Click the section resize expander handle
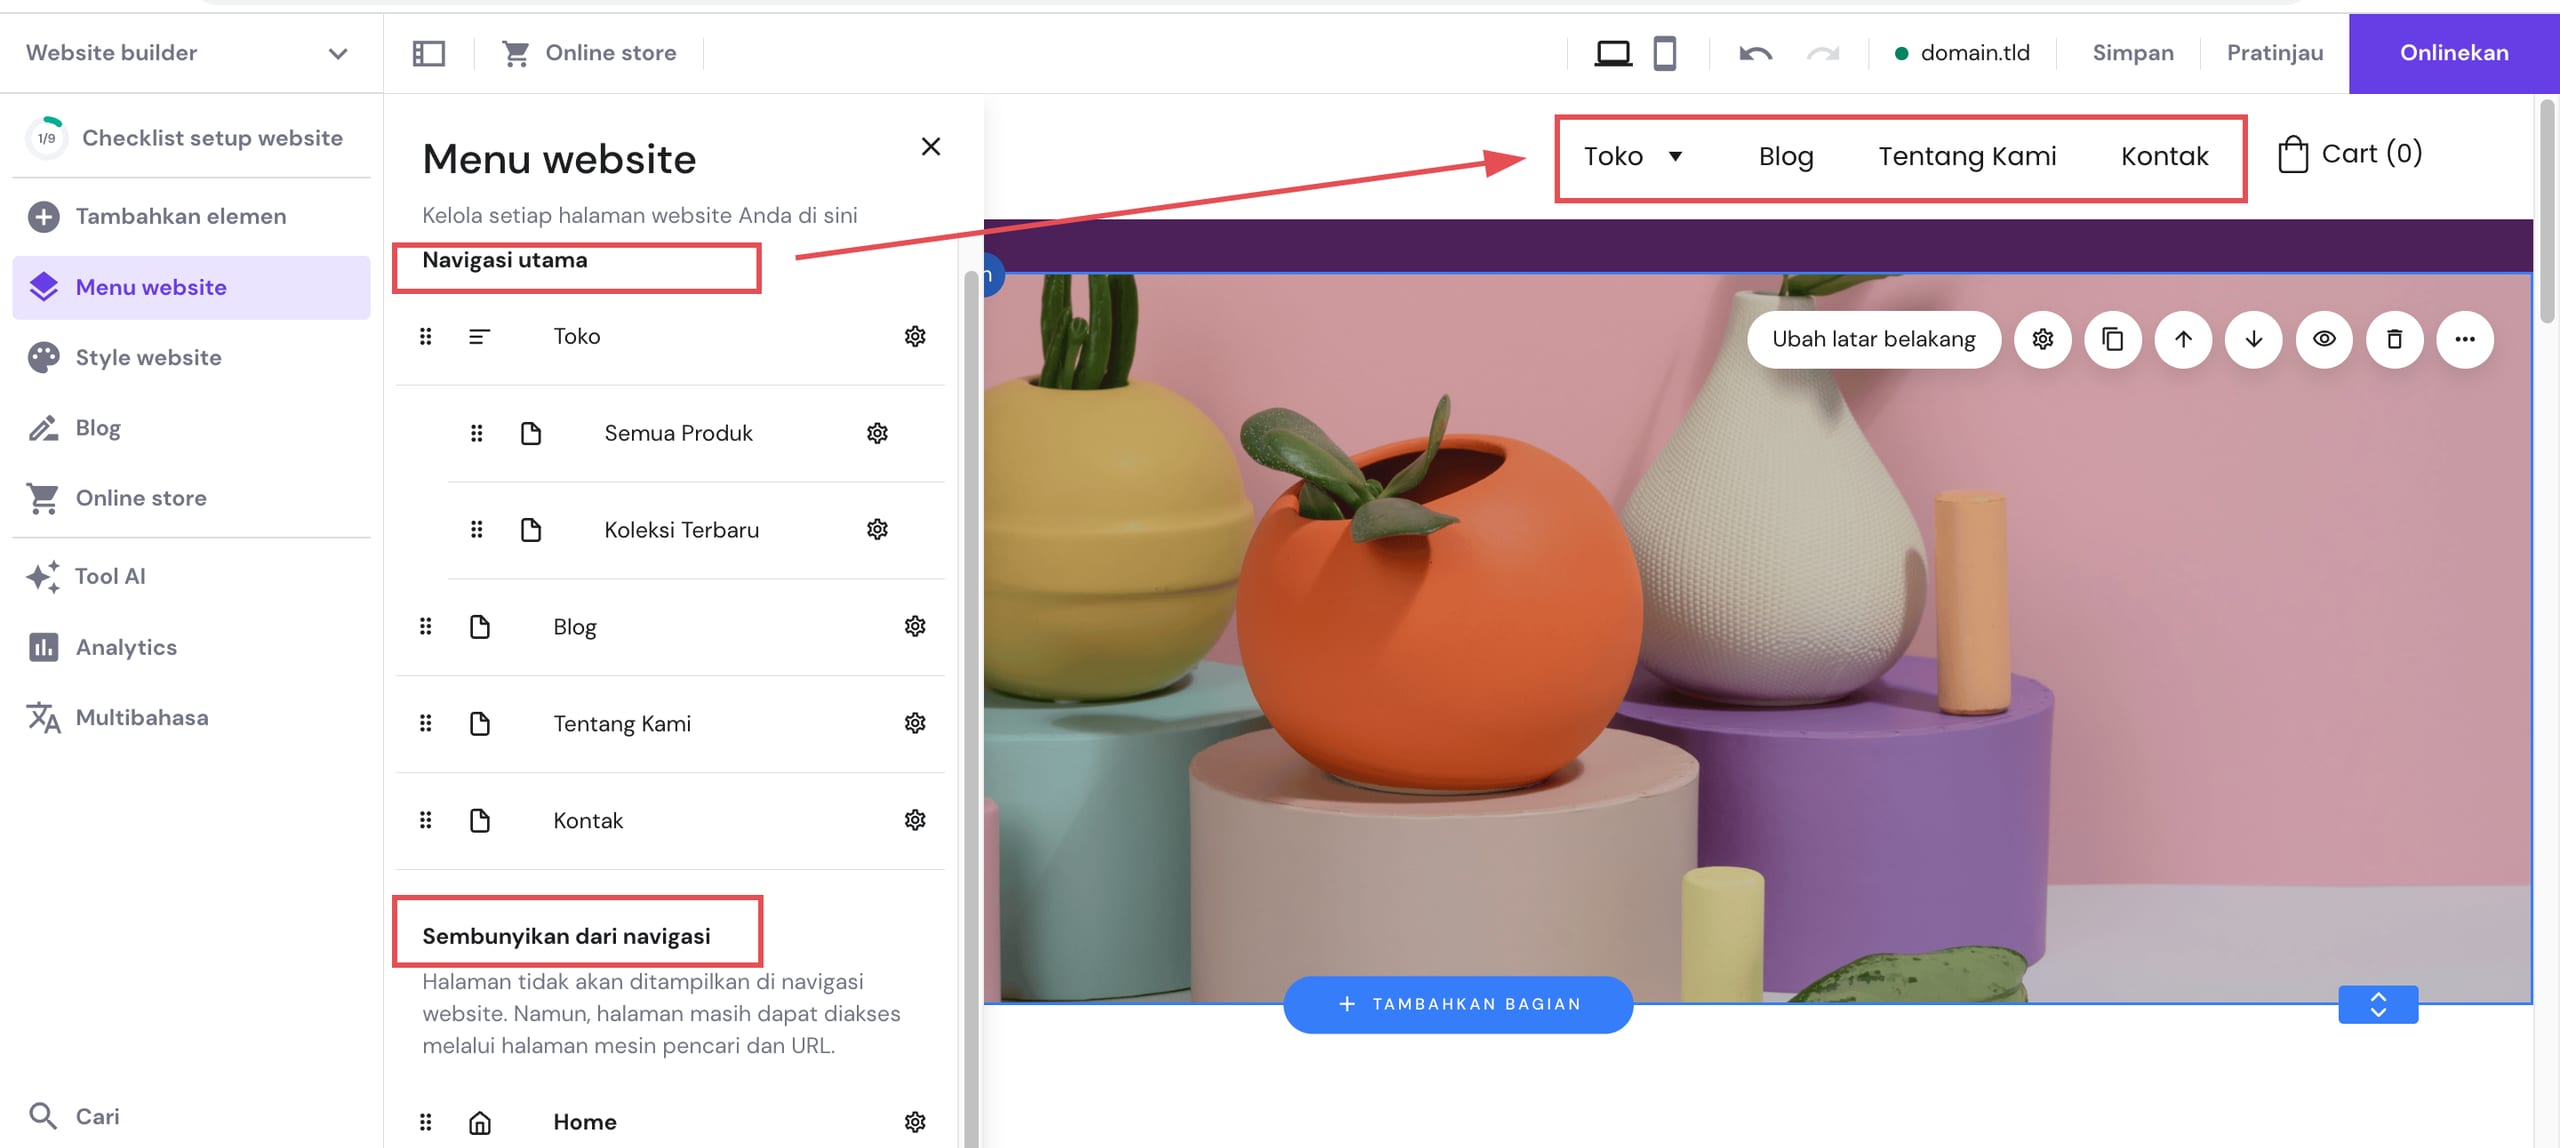Viewport: 2560px width, 1148px height. (x=2377, y=1004)
